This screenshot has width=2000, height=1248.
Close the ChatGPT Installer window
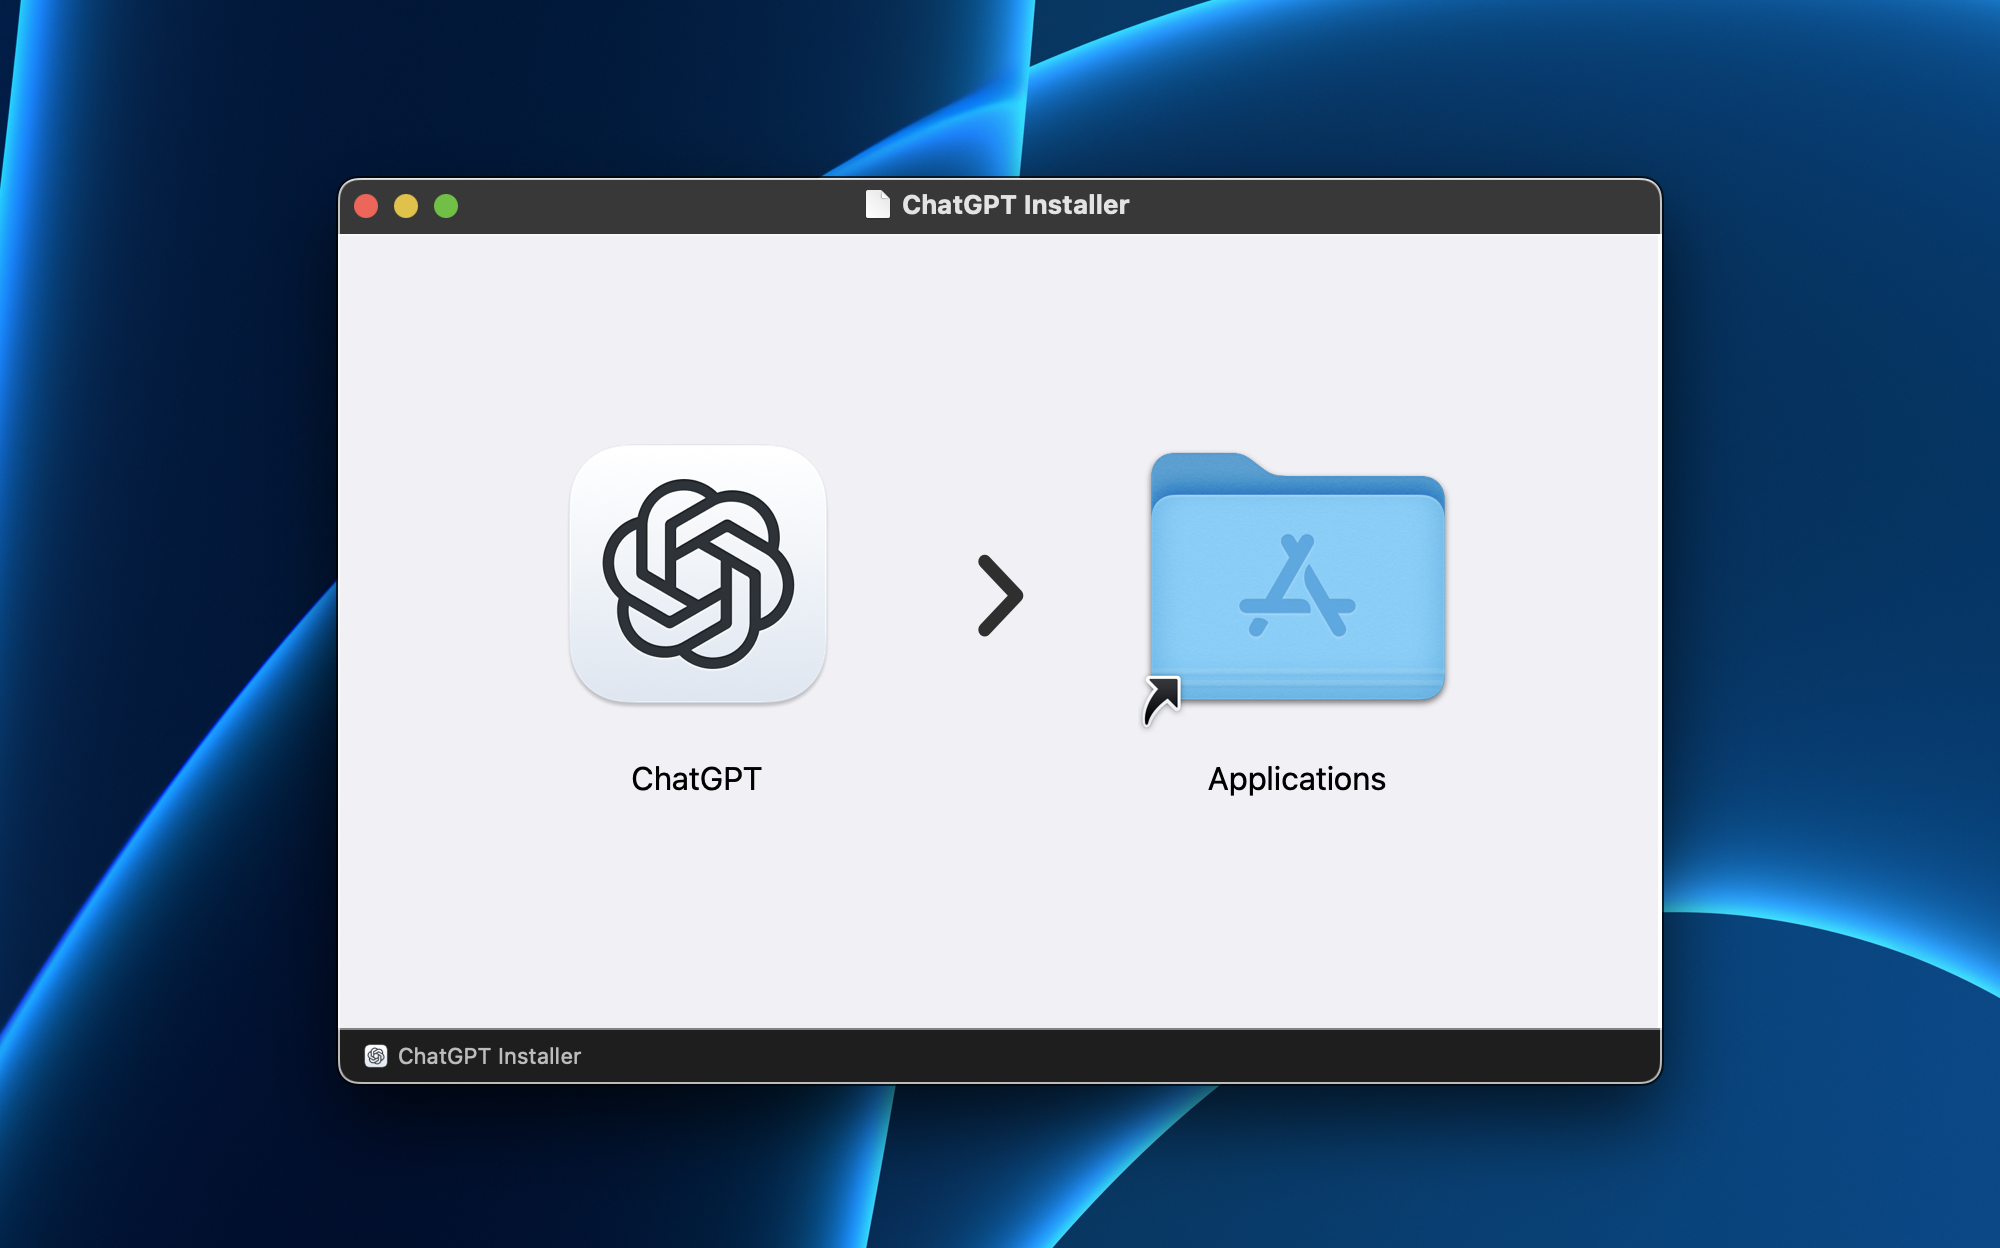[366, 206]
